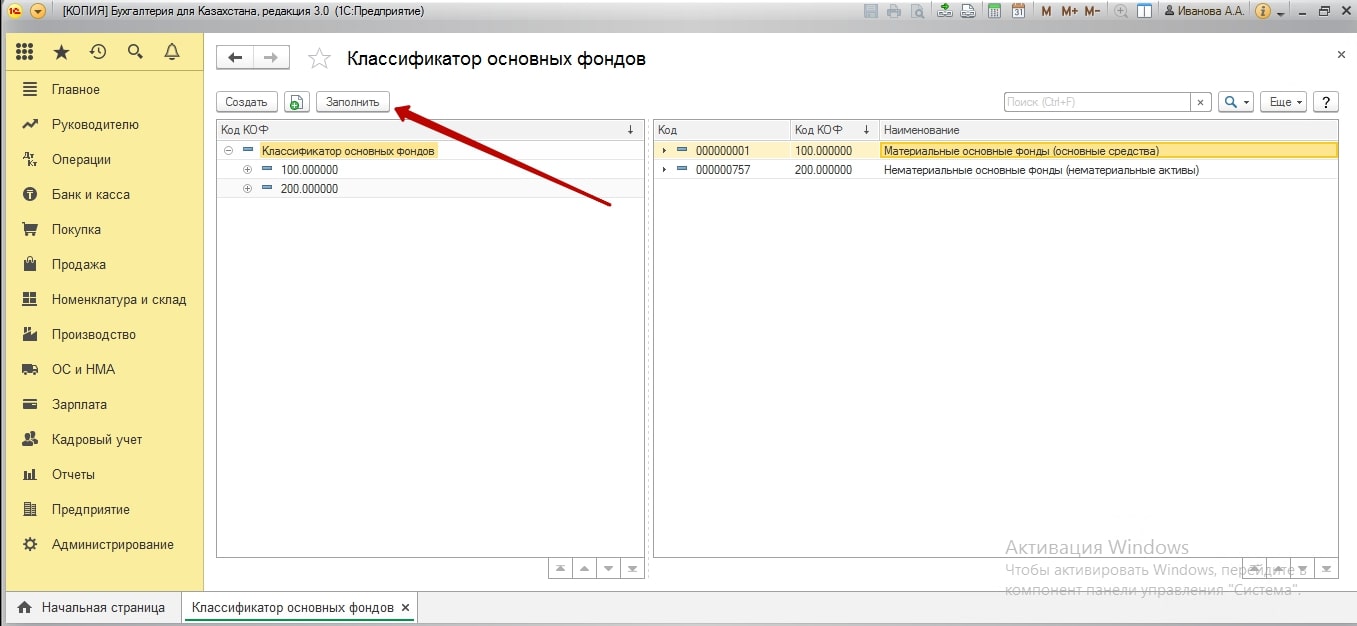The image size is (1357, 626).
Task: Select the Нематериальные основные фонды row
Action: pos(1040,170)
